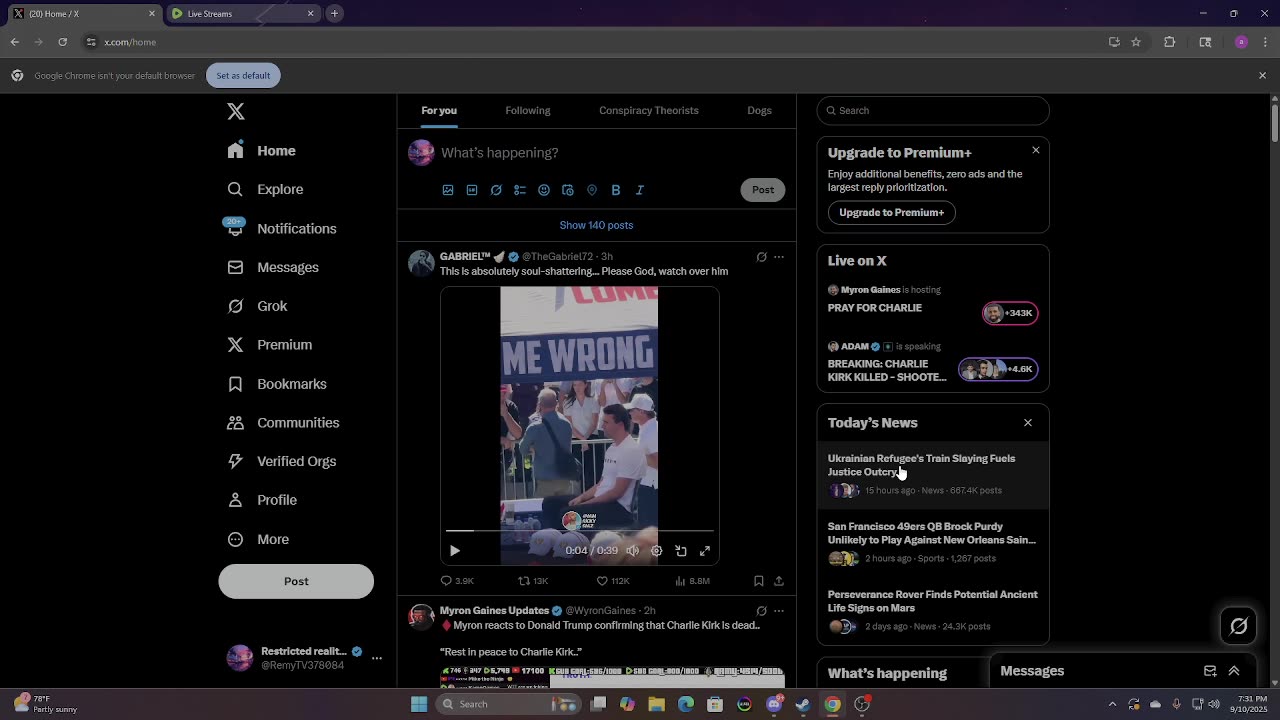Toggle picture-in-picture for the video
Viewport: 1280px width, 720px height.
coord(681,551)
